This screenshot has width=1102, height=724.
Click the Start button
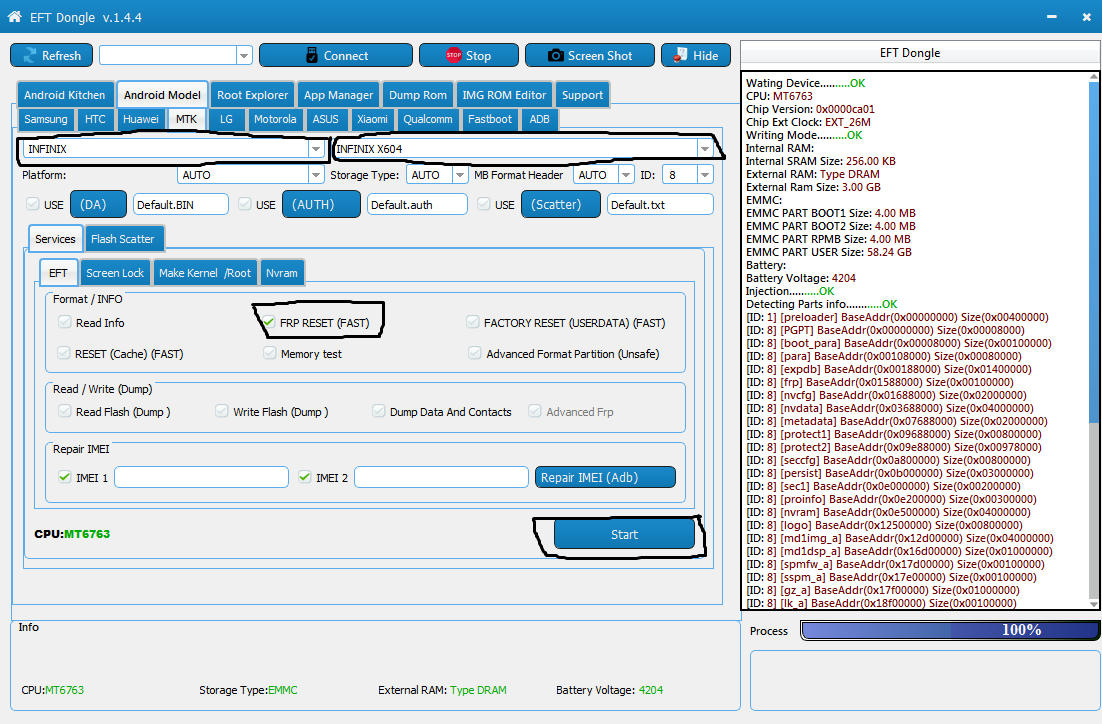pyautogui.click(x=624, y=534)
